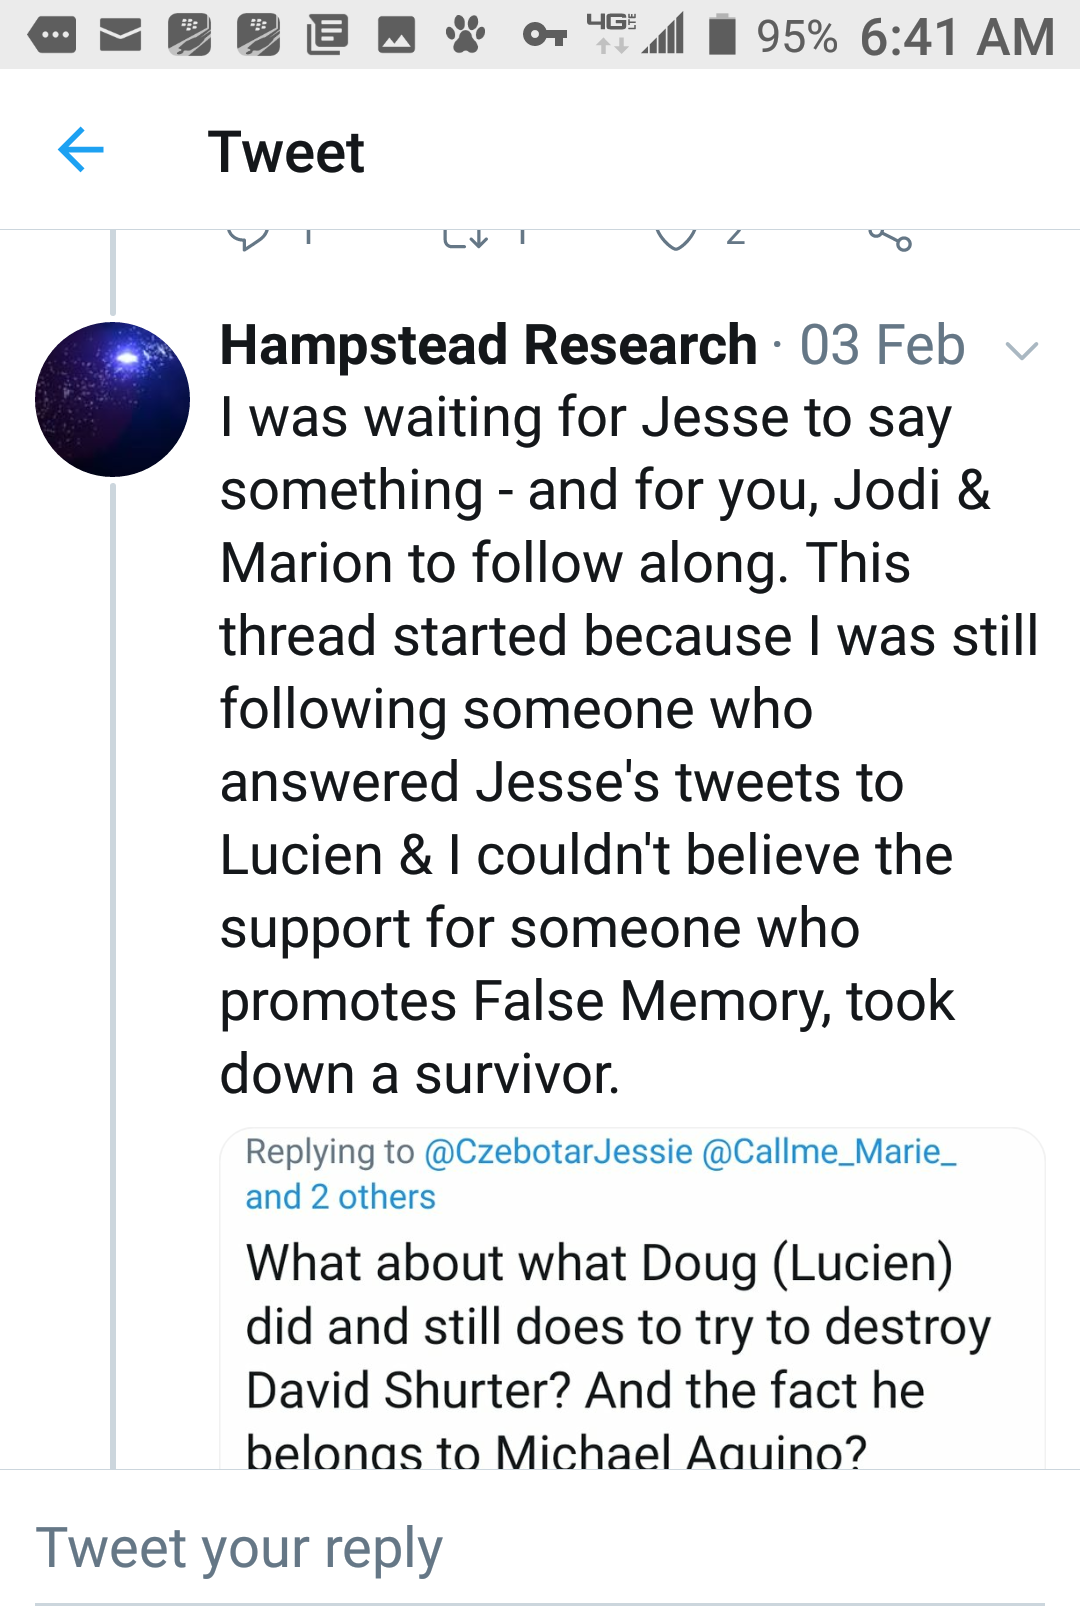
Task: Tap the mail notification icon in status bar
Action: (x=120, y=36)
